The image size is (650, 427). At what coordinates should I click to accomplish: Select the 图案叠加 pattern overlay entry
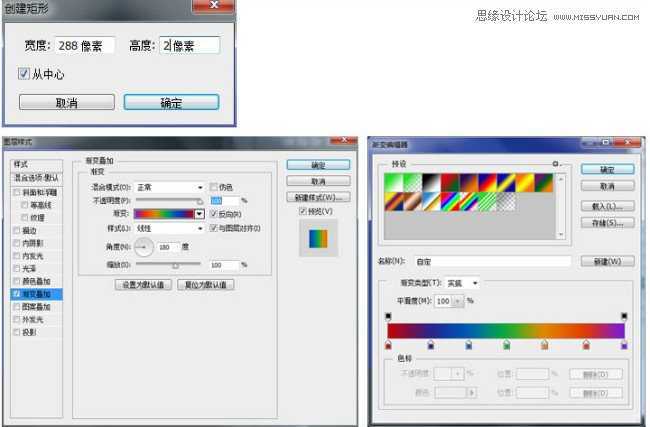[x=36, y=307]
